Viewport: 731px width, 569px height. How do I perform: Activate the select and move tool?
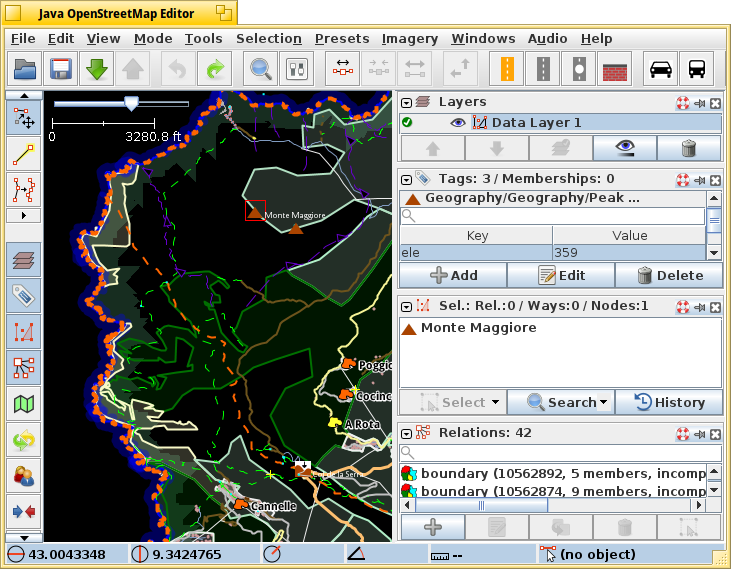24,117
